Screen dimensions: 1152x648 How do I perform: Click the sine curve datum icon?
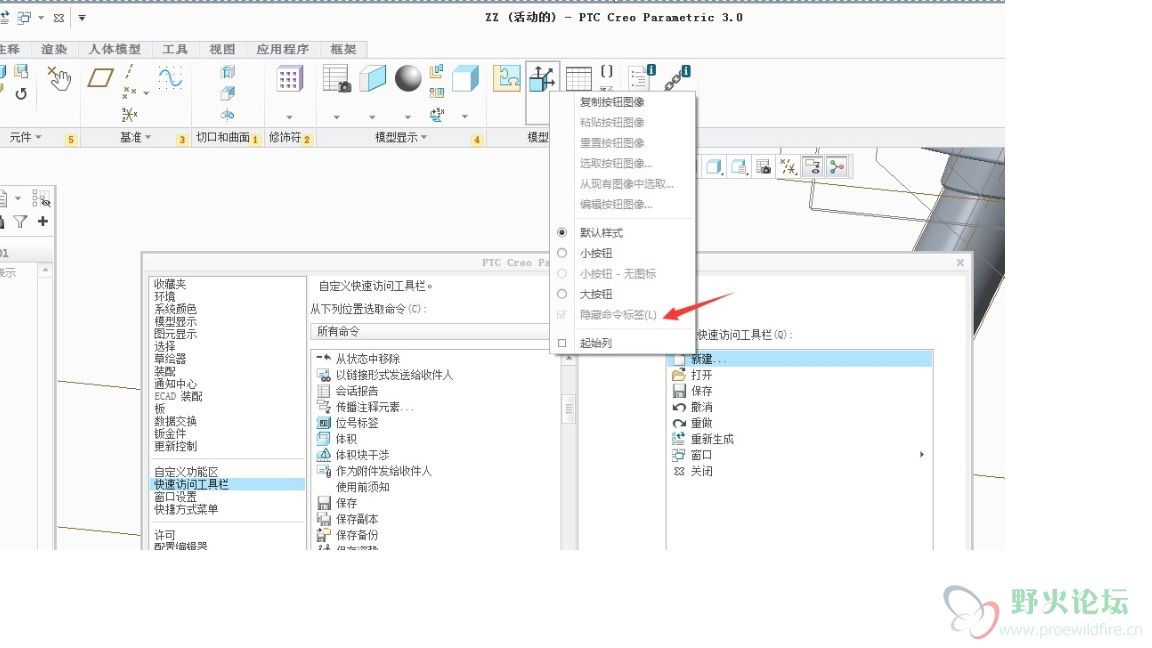click(x=170, y=77)
